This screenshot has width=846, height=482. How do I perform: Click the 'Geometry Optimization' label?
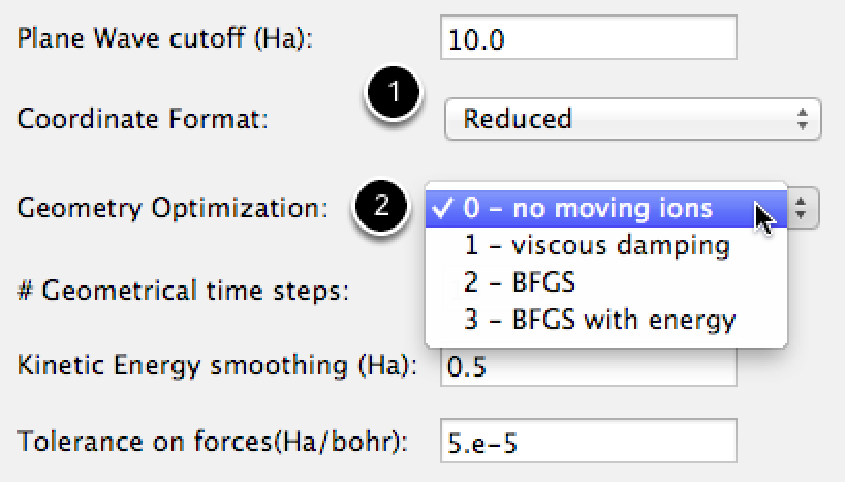click(172, 208)
